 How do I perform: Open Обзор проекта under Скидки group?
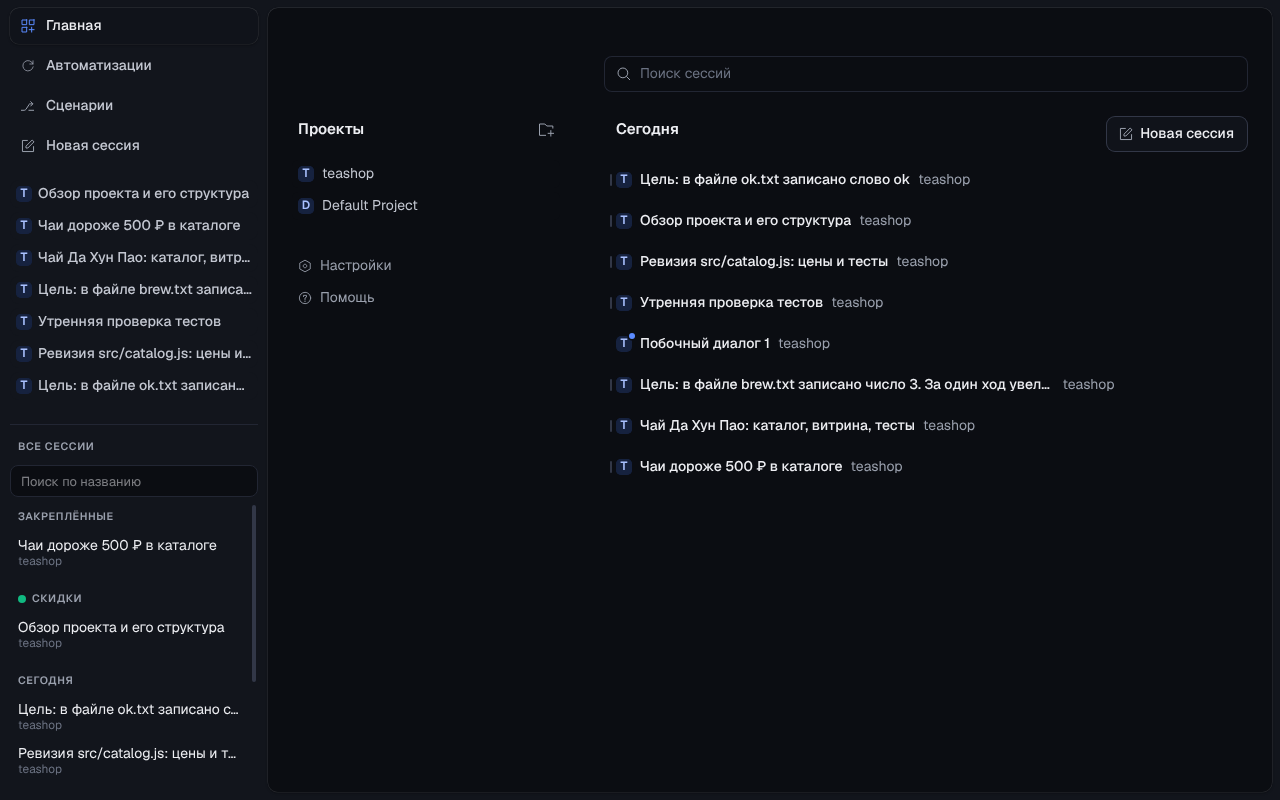pos(130,634)
